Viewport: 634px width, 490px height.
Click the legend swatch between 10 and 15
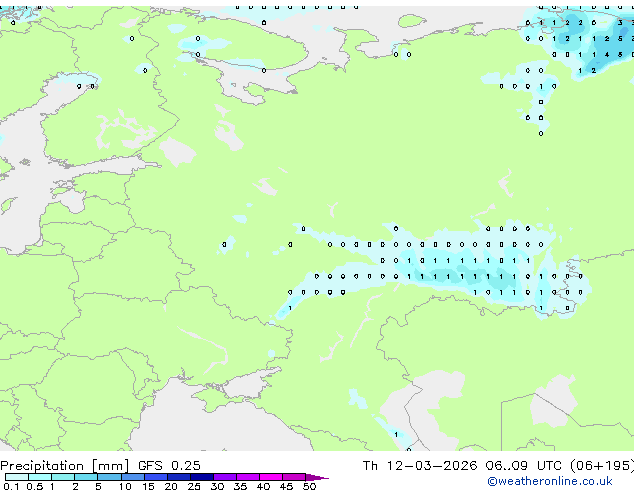[133, 477]
